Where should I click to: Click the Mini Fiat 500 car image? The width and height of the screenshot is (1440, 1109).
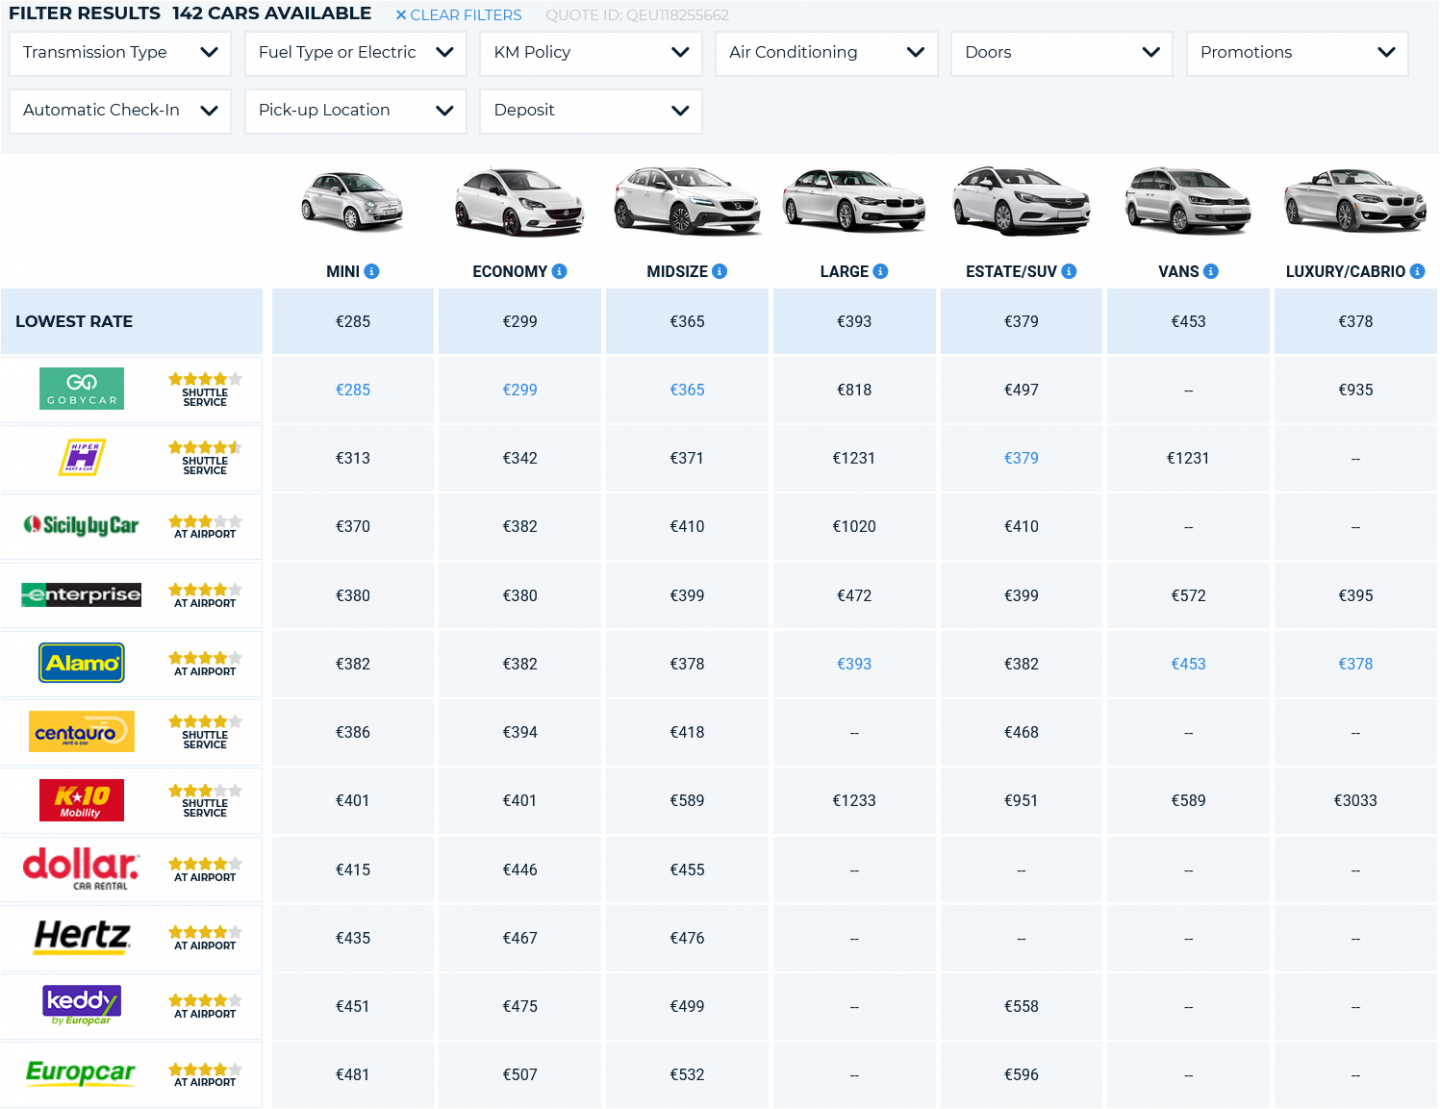[353, 202]
